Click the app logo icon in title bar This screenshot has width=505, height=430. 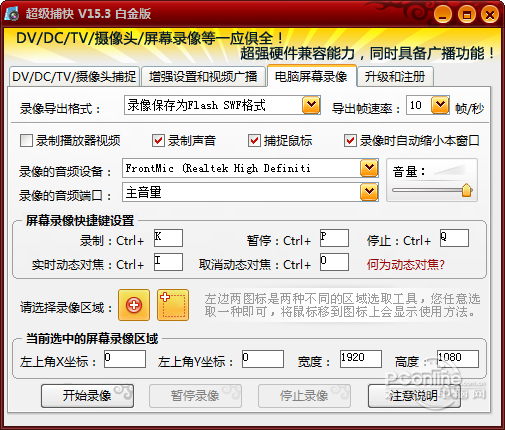point(12,14)
